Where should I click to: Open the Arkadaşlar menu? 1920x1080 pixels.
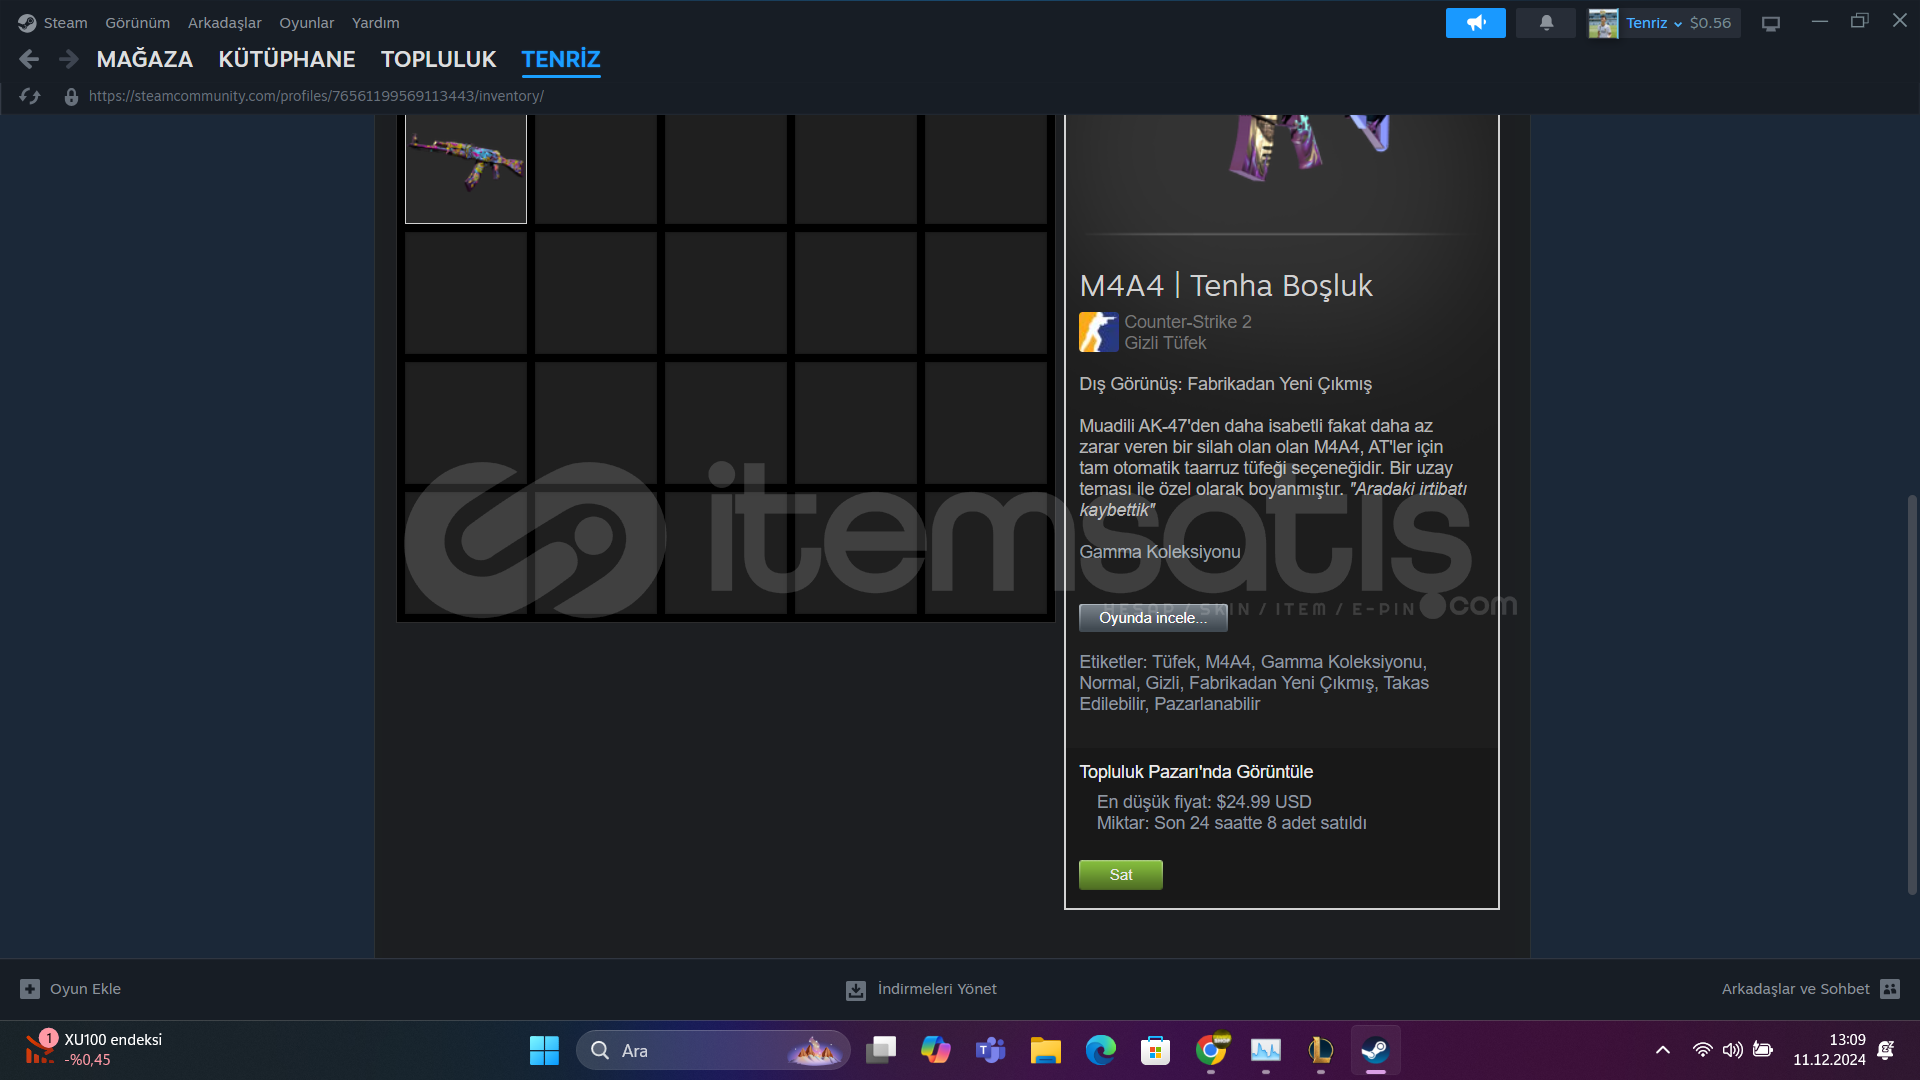coord(224,22)
